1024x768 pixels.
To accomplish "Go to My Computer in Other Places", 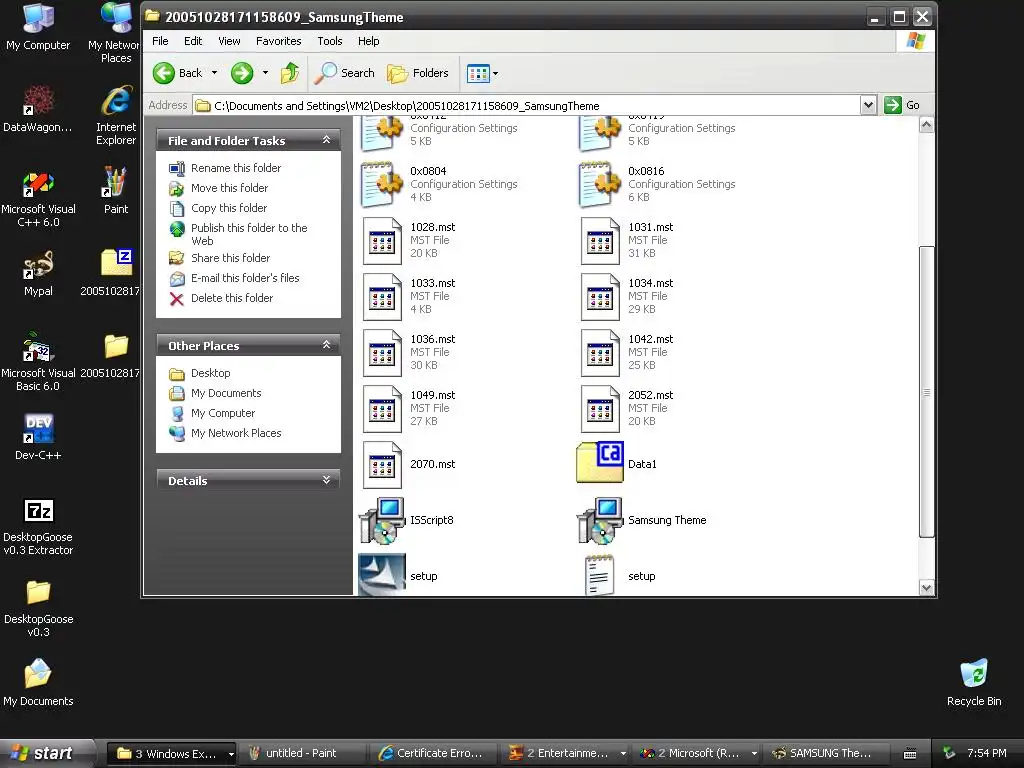I will 222,413.
